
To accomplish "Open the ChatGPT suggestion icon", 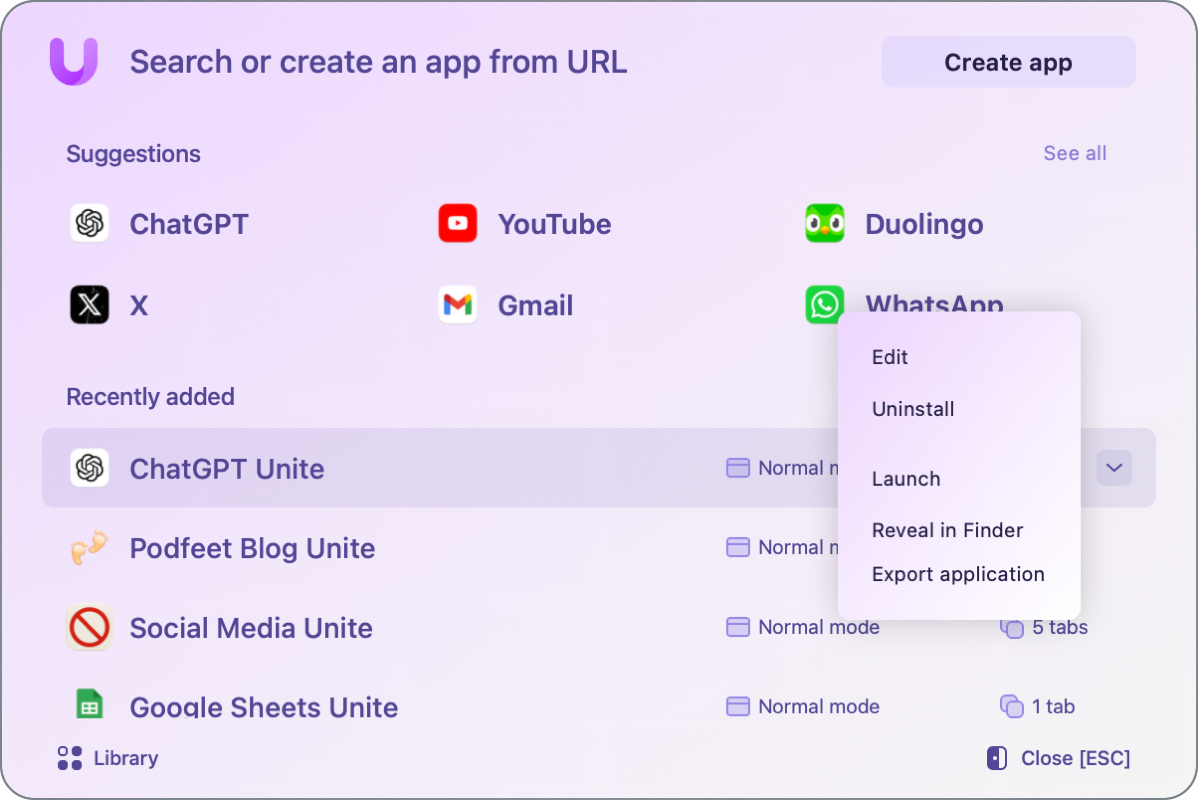I will click(89, 224).
